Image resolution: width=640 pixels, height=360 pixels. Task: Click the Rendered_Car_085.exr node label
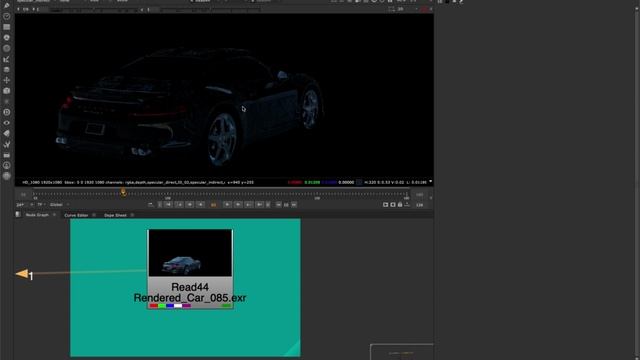tap(190, 298)
